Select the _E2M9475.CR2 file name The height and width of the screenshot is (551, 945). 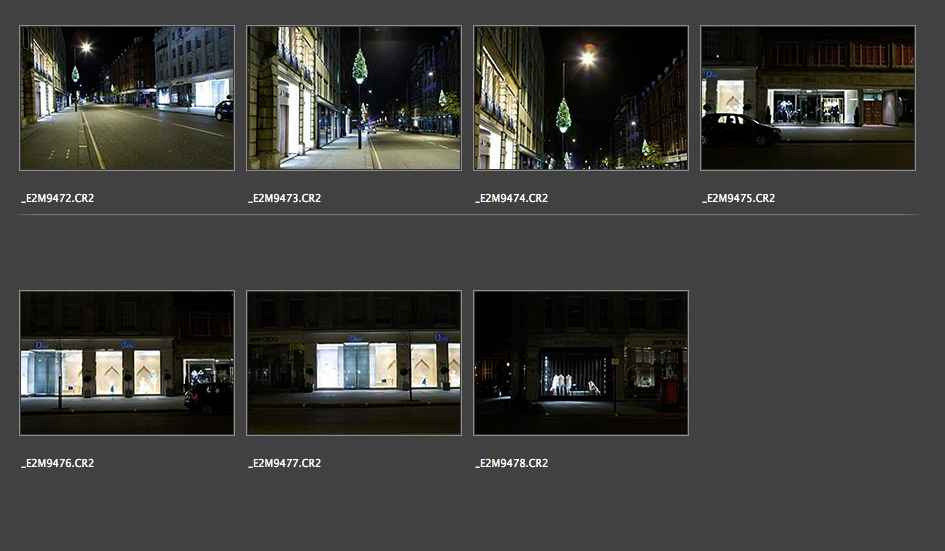(739, 198)
